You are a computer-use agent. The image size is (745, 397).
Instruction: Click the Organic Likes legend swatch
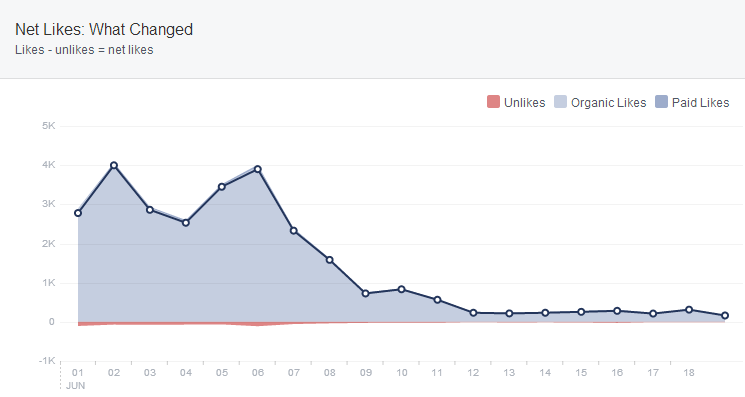pos(560,102)
